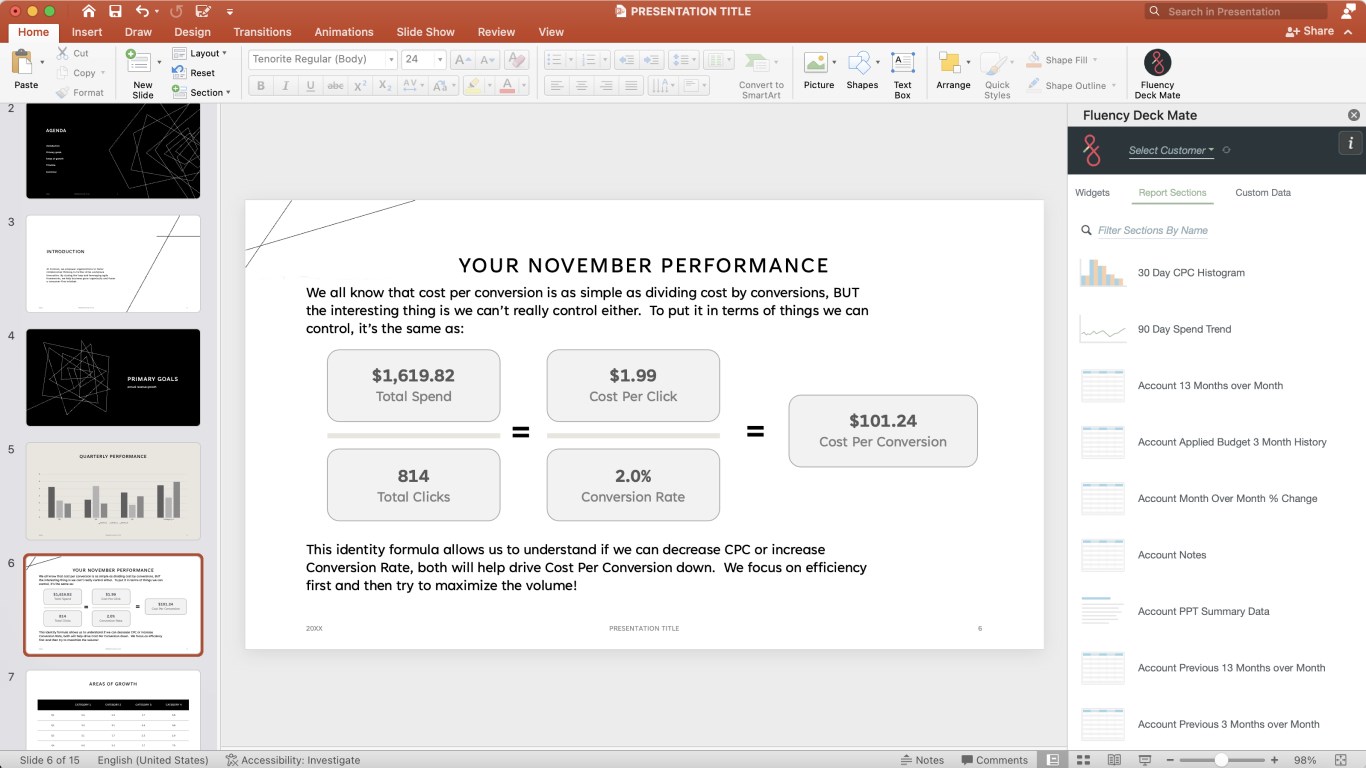Justify the text

pyautogui.click(x=631, y=86)
